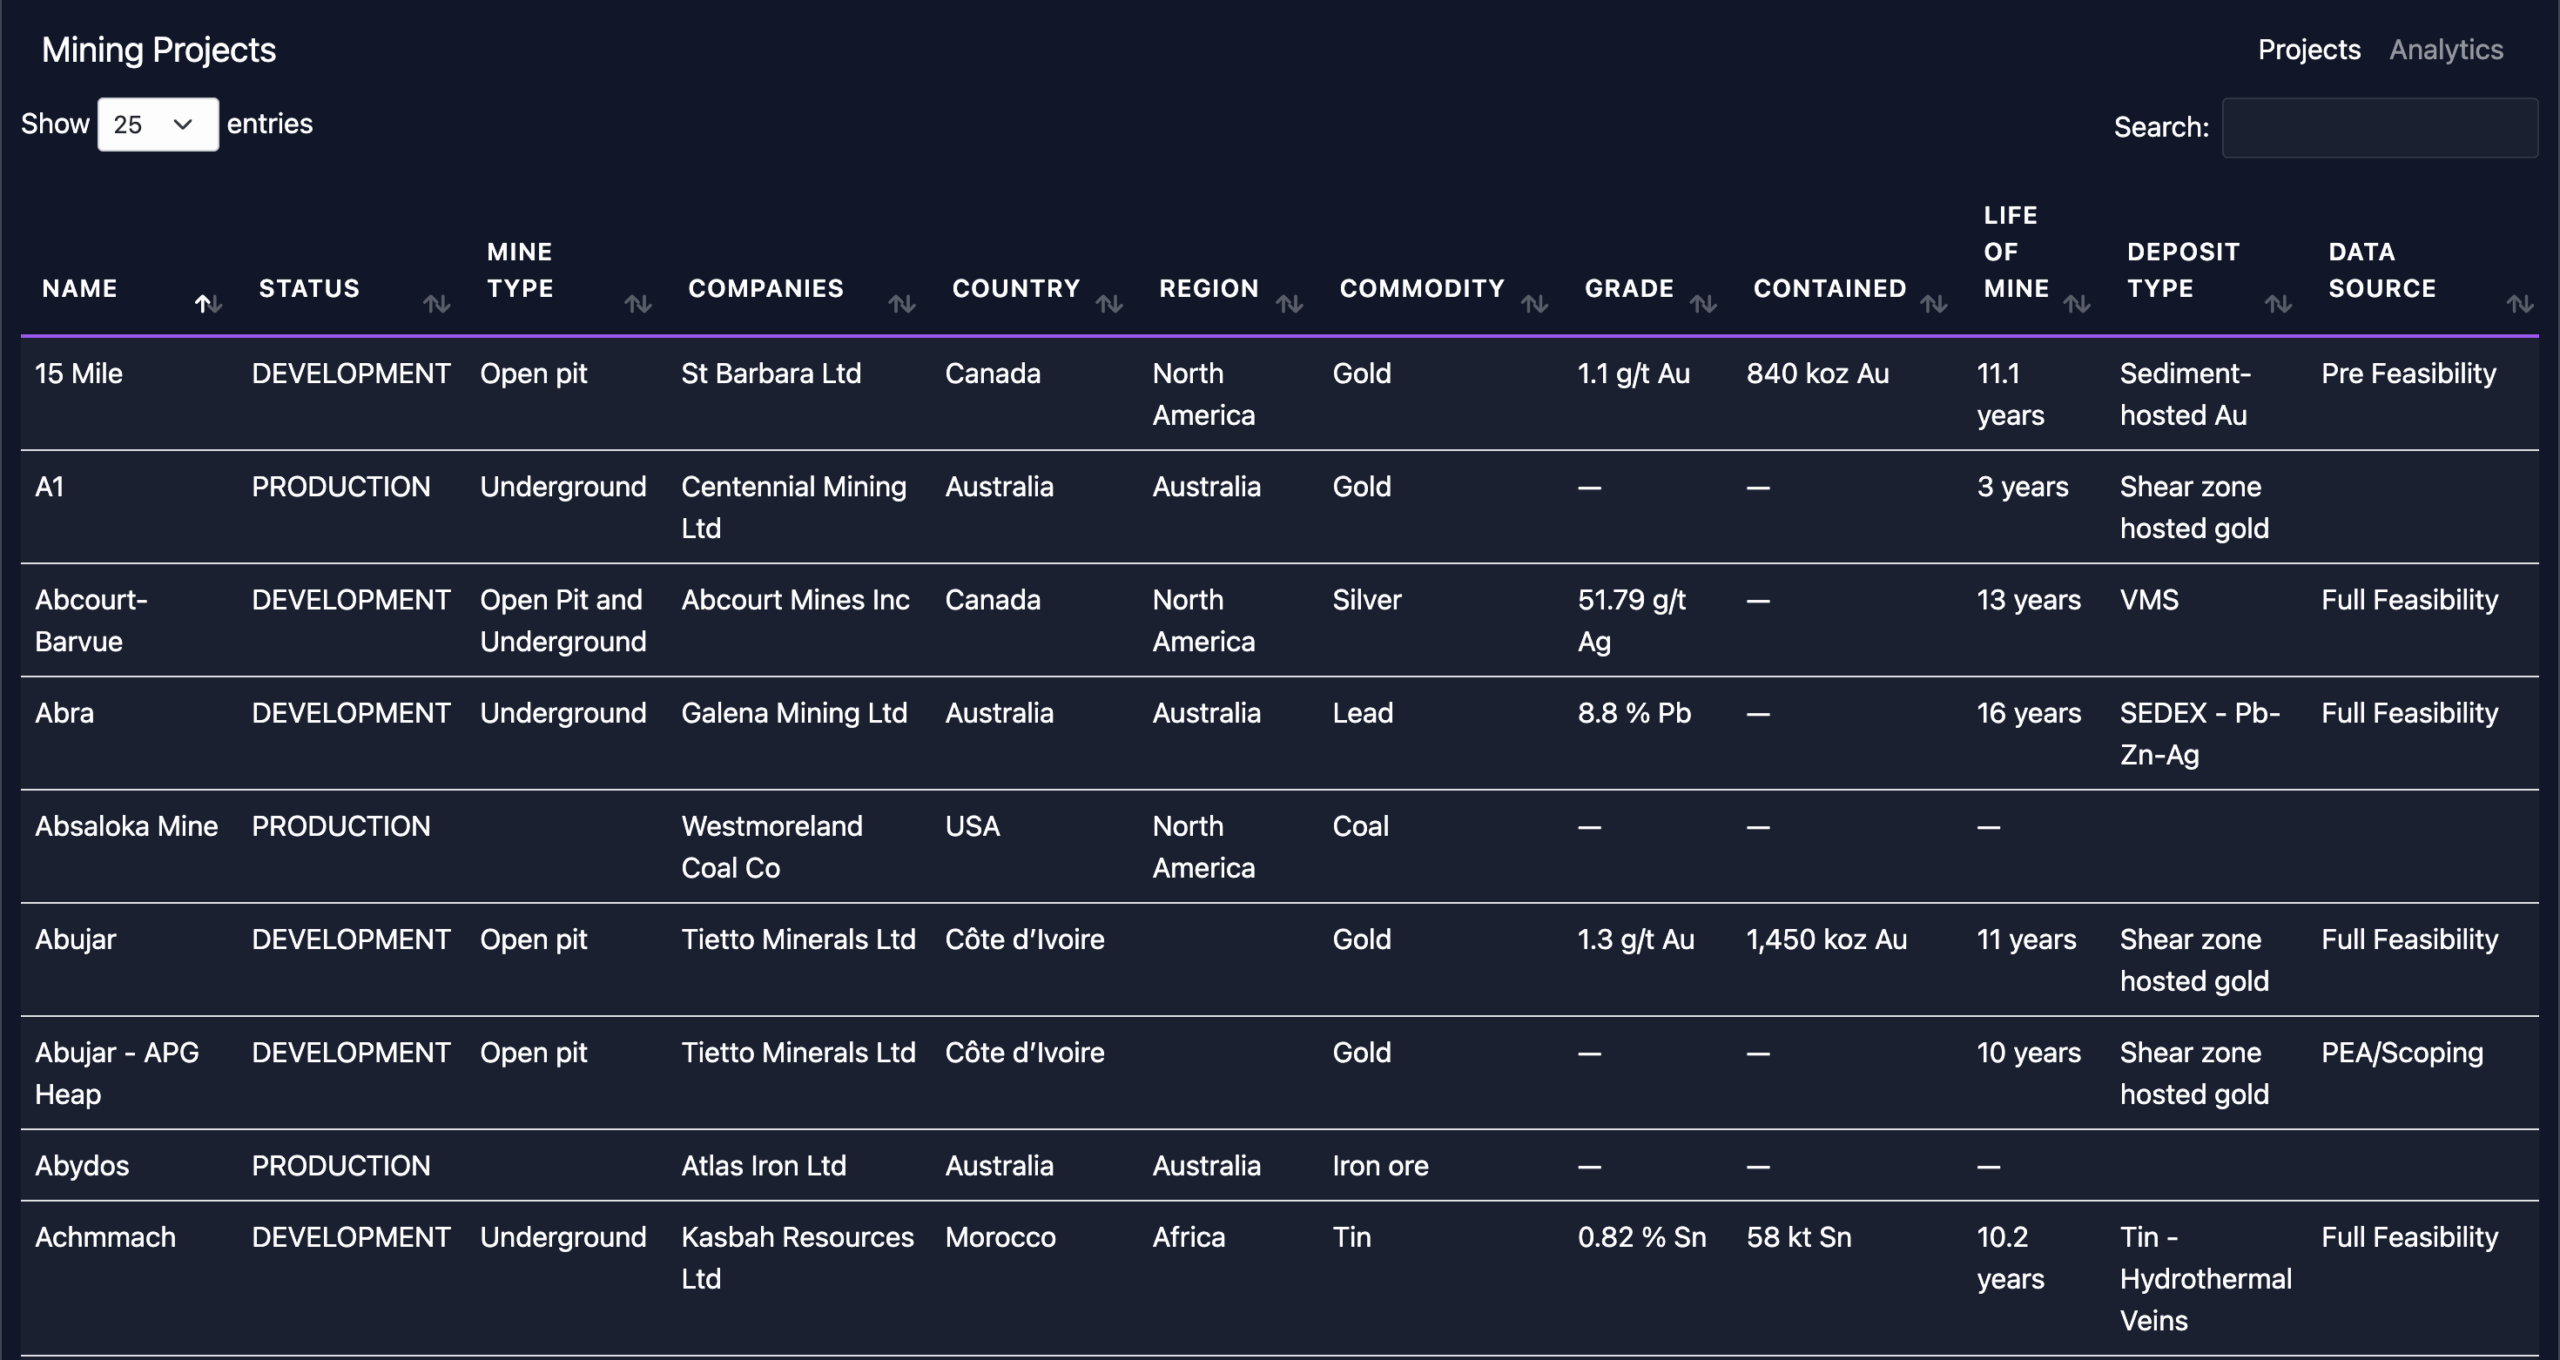
Task: Click the Lead commodity cell
Action: click(1363, 713)
